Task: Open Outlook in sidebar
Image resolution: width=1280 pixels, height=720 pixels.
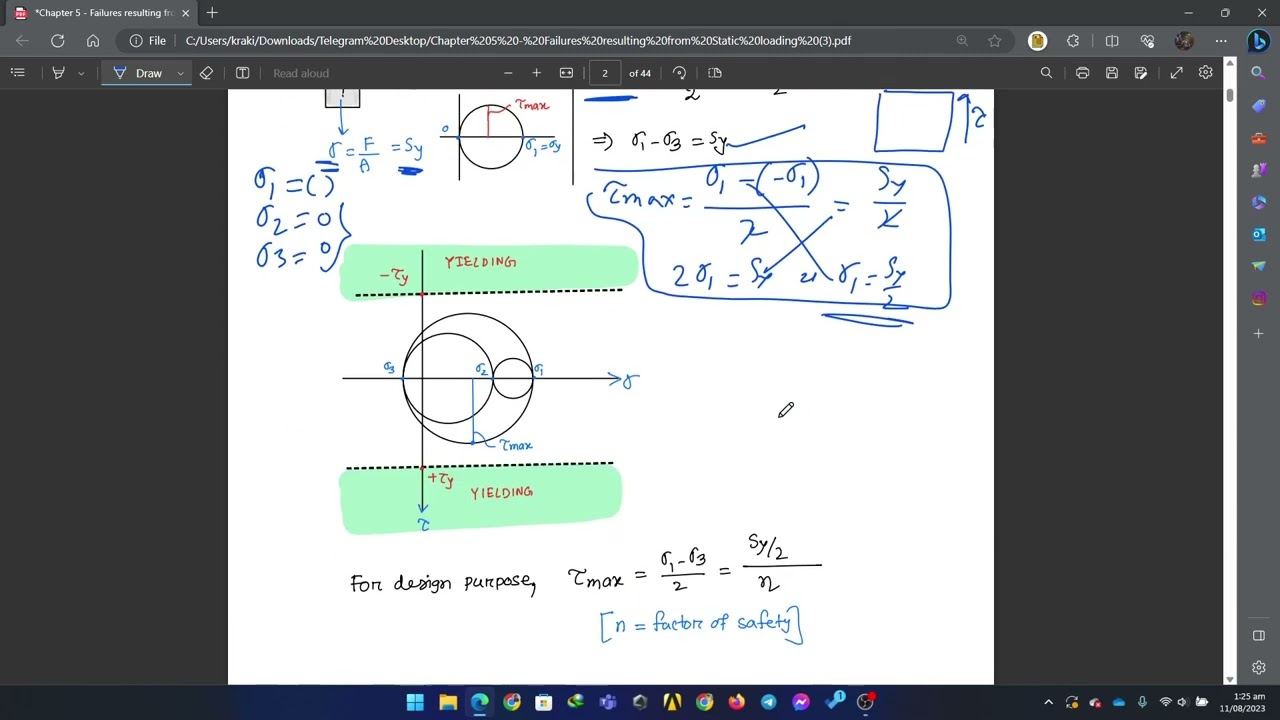Action: click(1258, 234)
